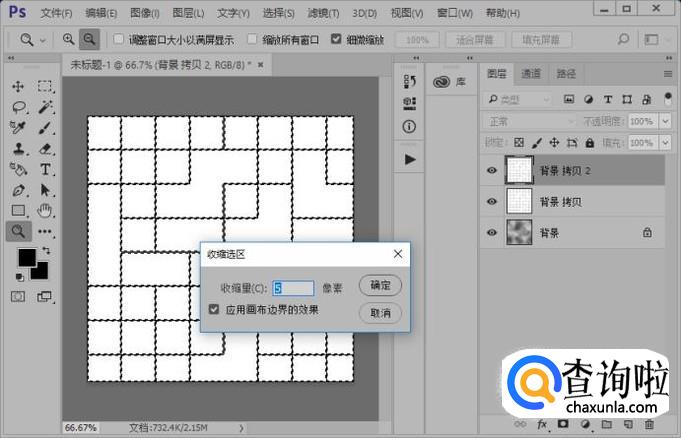Lock all layer attributes with padlock

[589, 143]
